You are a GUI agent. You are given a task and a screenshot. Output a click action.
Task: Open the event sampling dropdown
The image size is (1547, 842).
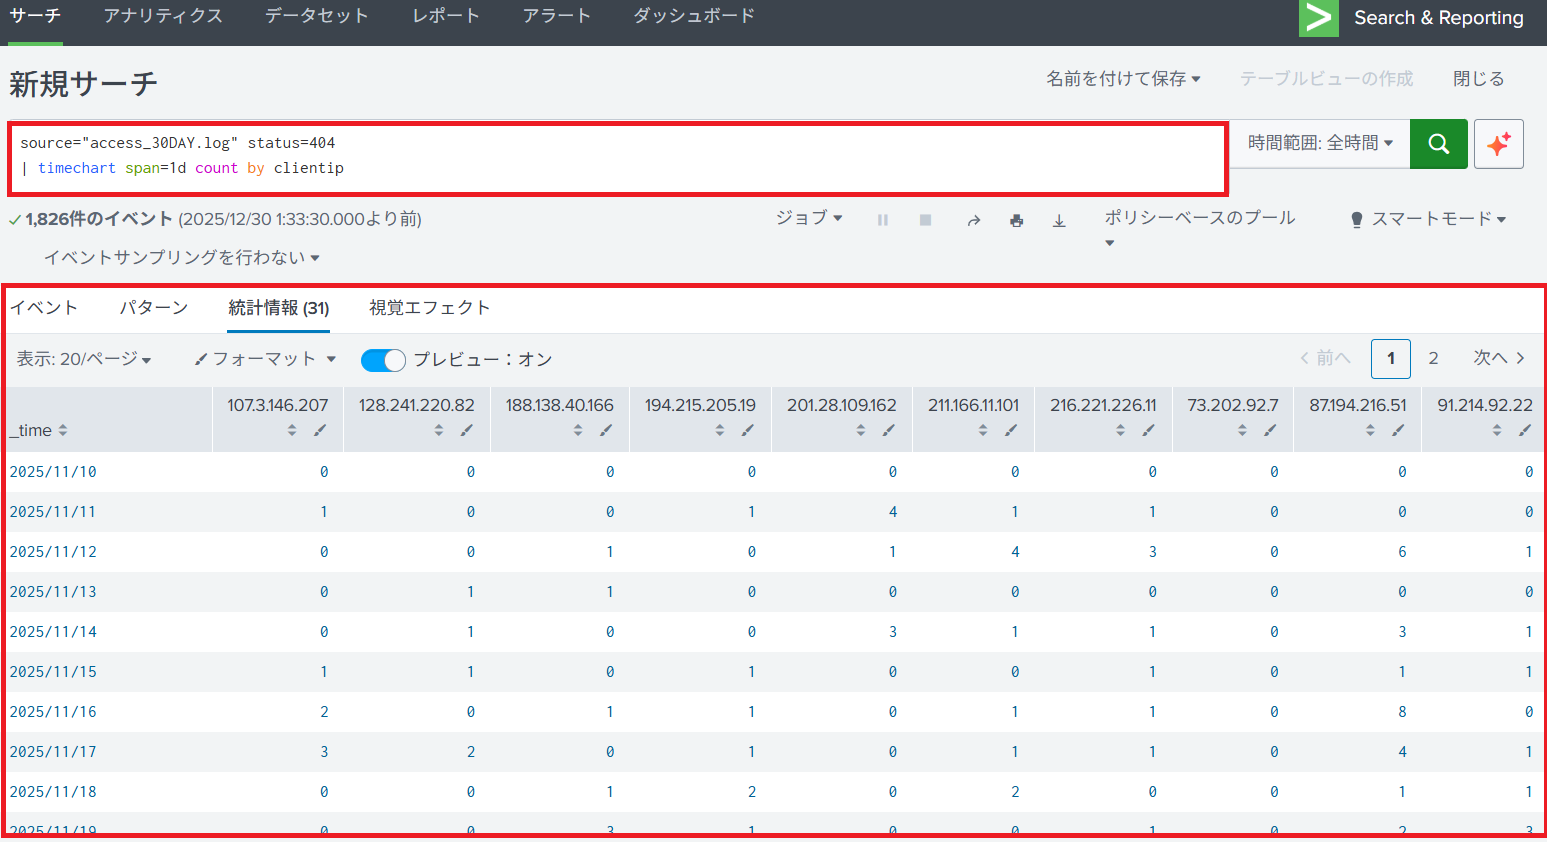(x=181, y=258)
